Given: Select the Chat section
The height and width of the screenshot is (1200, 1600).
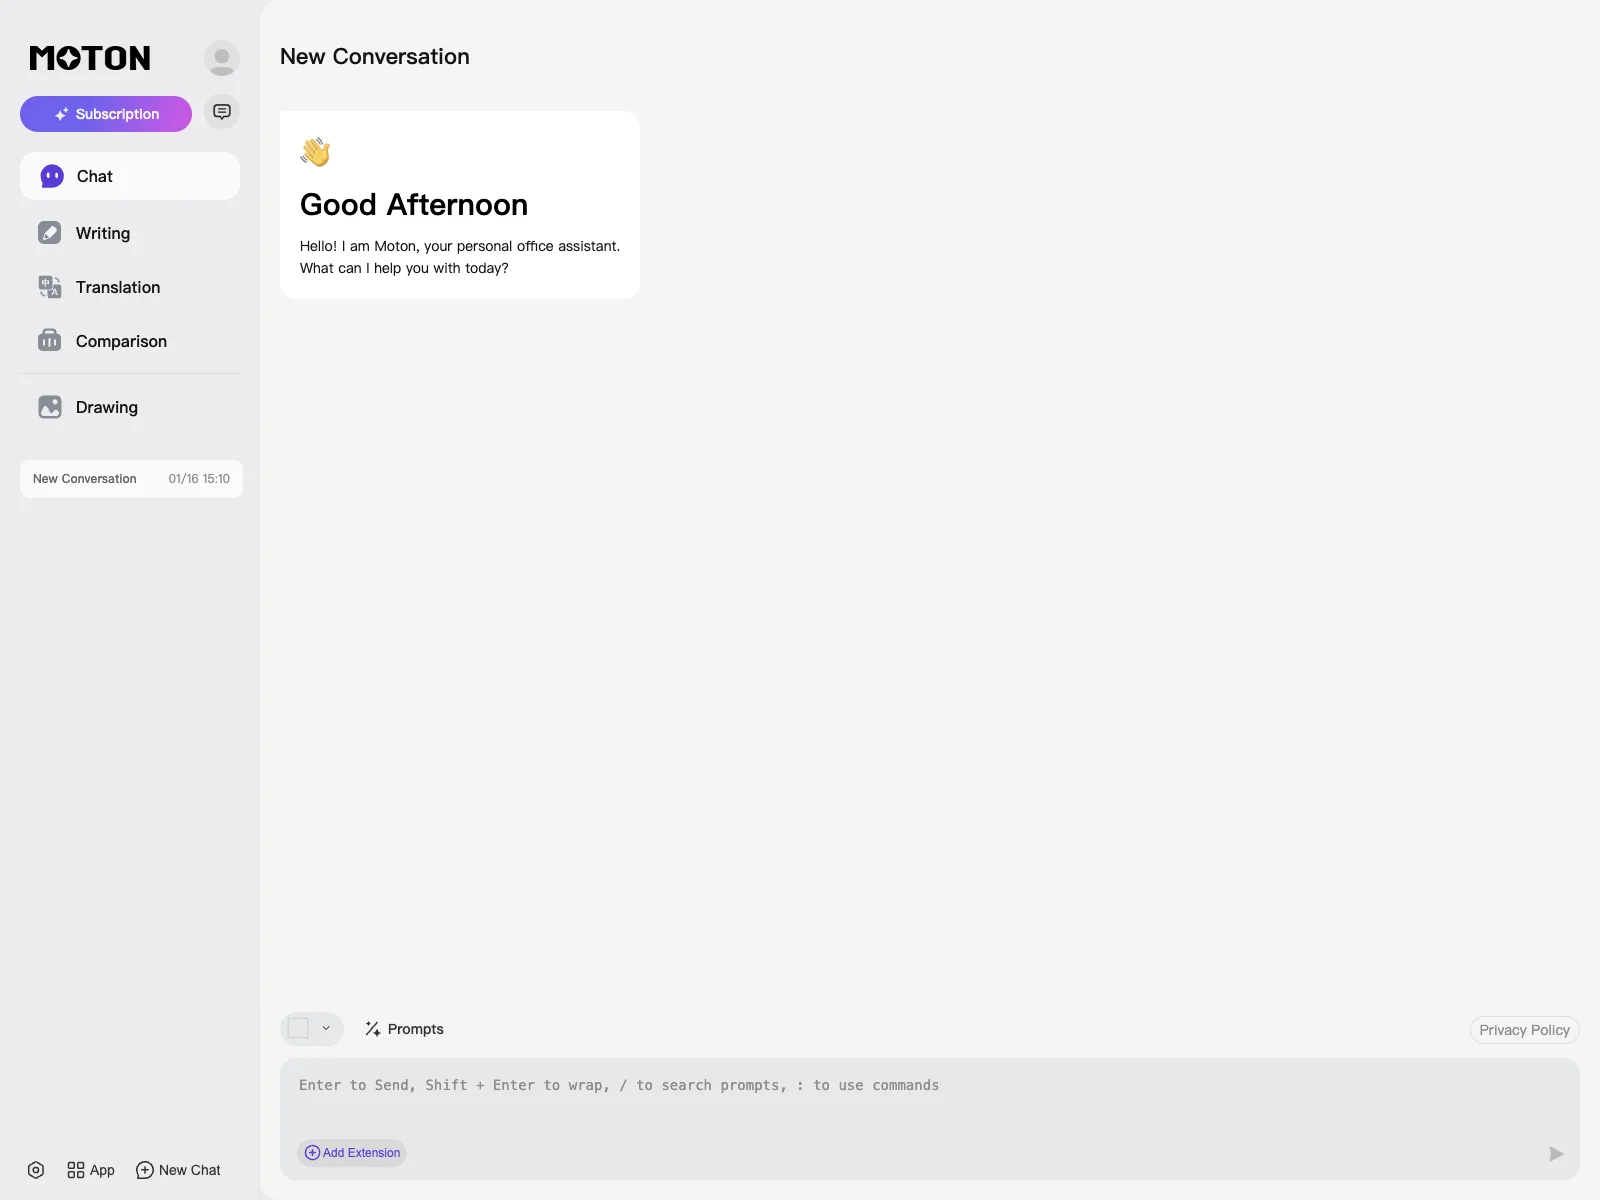Looking at the screenshot, I should 130,176.
